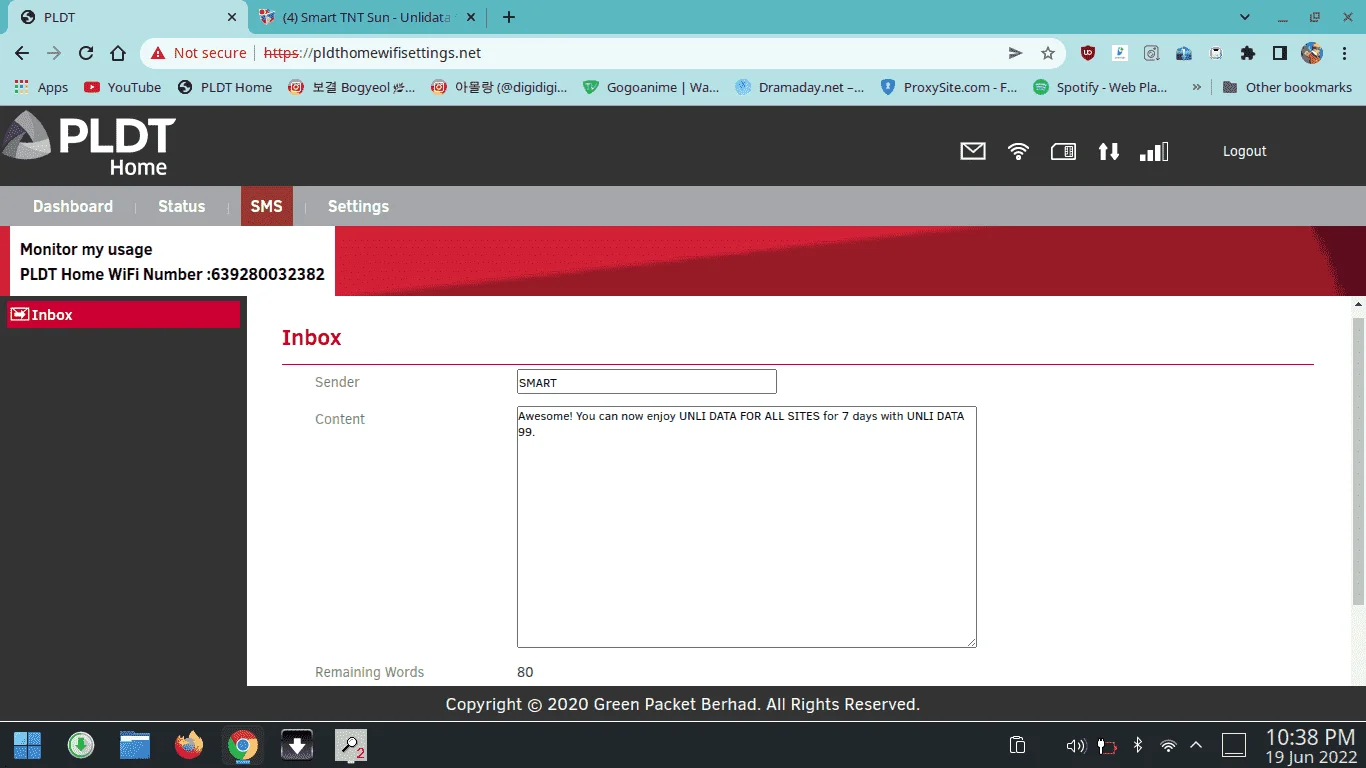Open Firefox from the taskbar
This screenshot has height=768, width=1366.
pyautogui.click(x=189, y=745)
